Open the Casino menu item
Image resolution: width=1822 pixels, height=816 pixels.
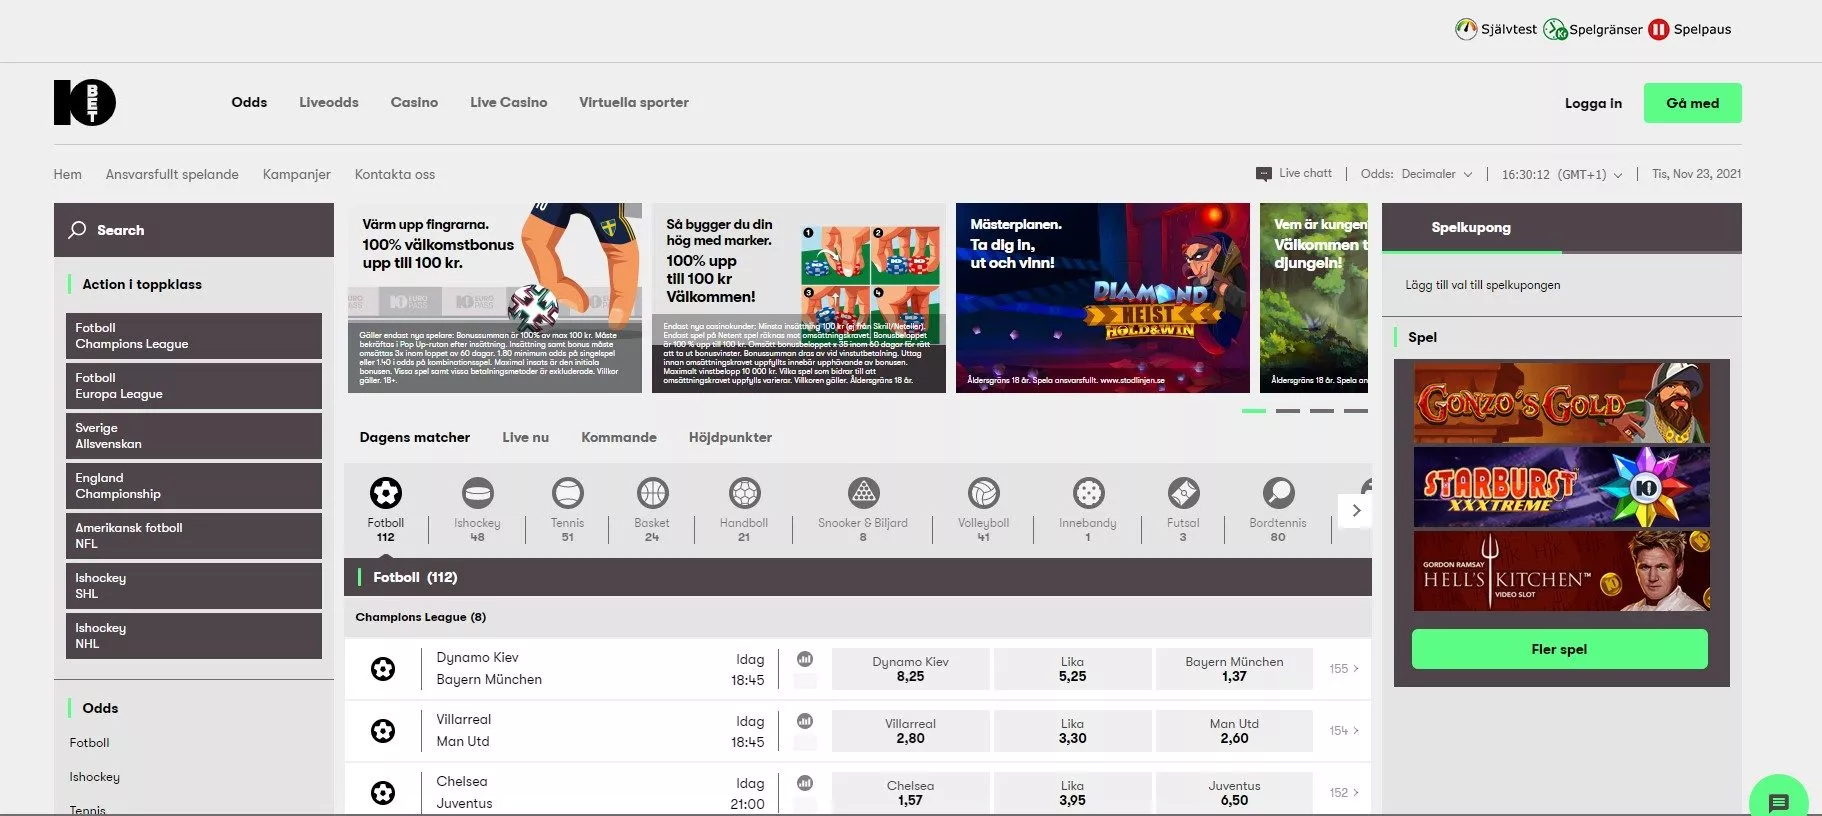pyautogui.click(x=414, y=102)
